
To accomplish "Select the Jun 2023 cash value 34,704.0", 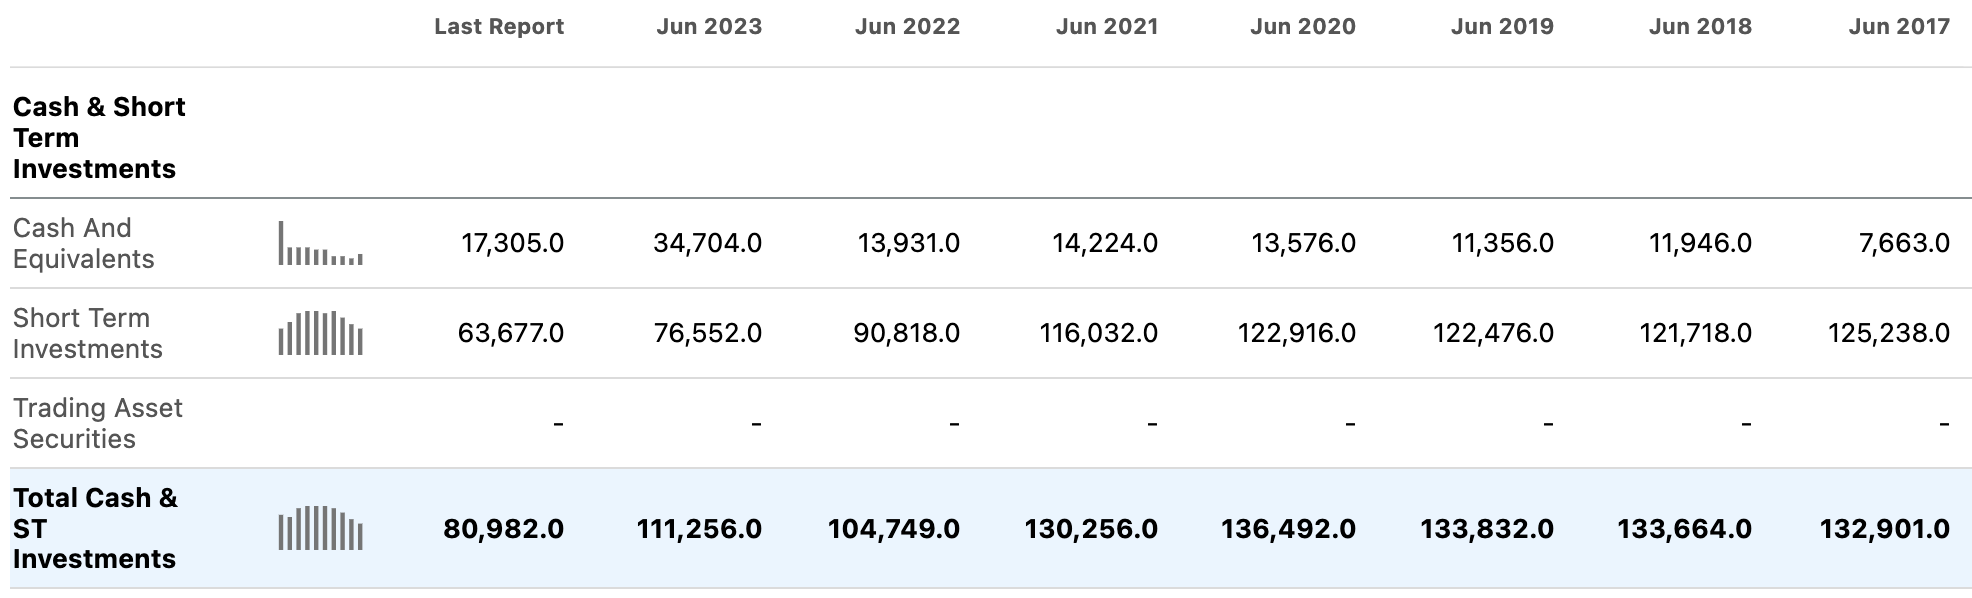I will tap(707, 243).
